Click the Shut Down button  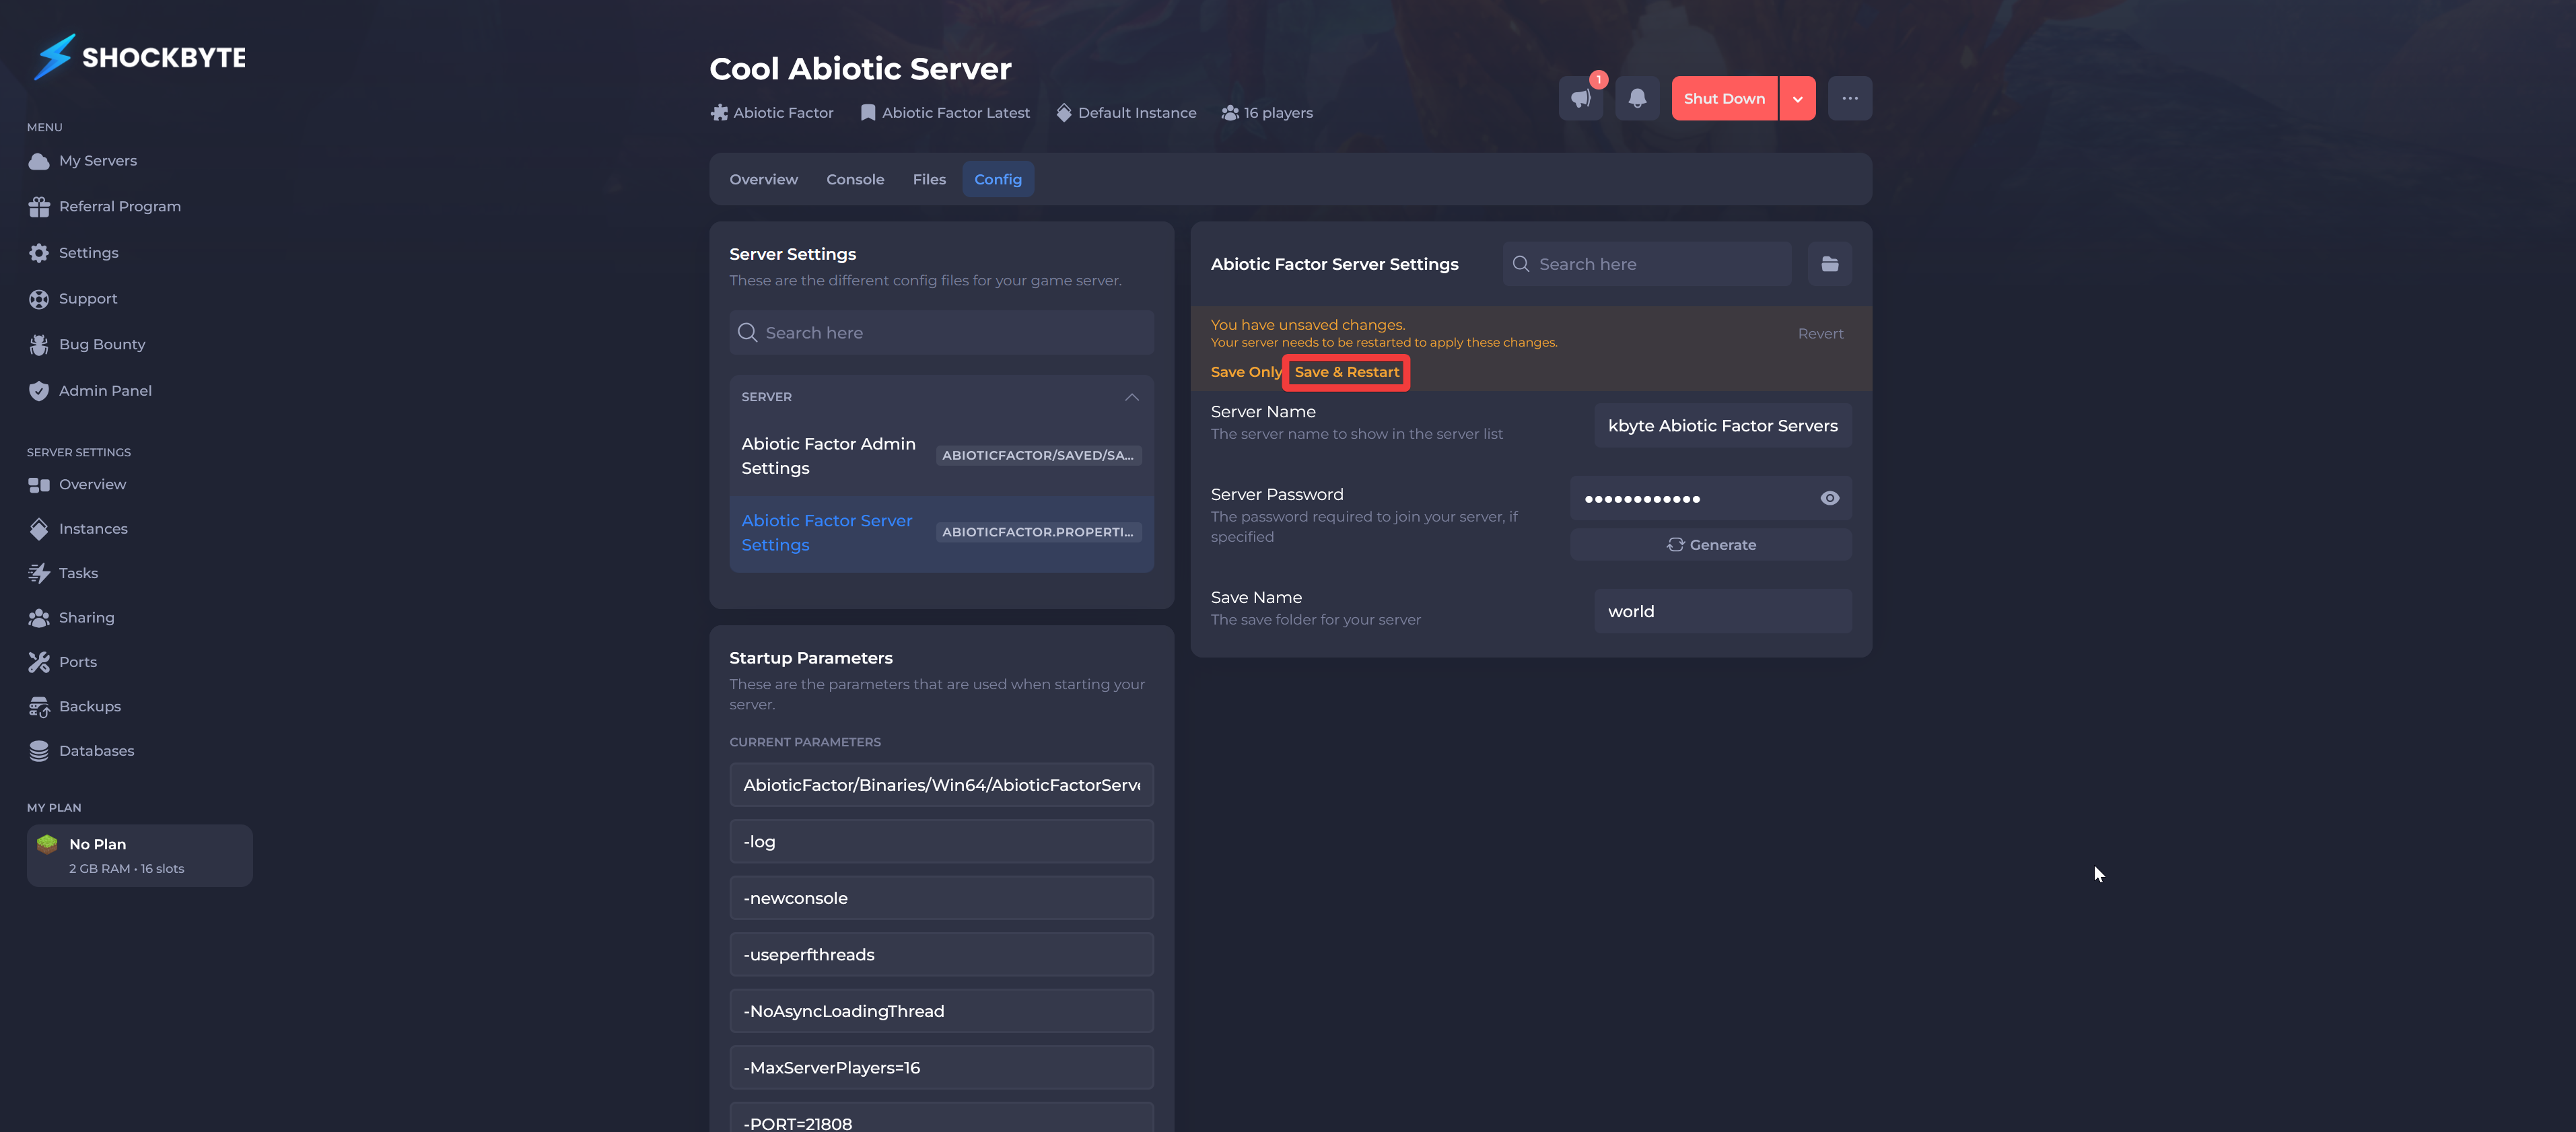(x=1724, y=98)
